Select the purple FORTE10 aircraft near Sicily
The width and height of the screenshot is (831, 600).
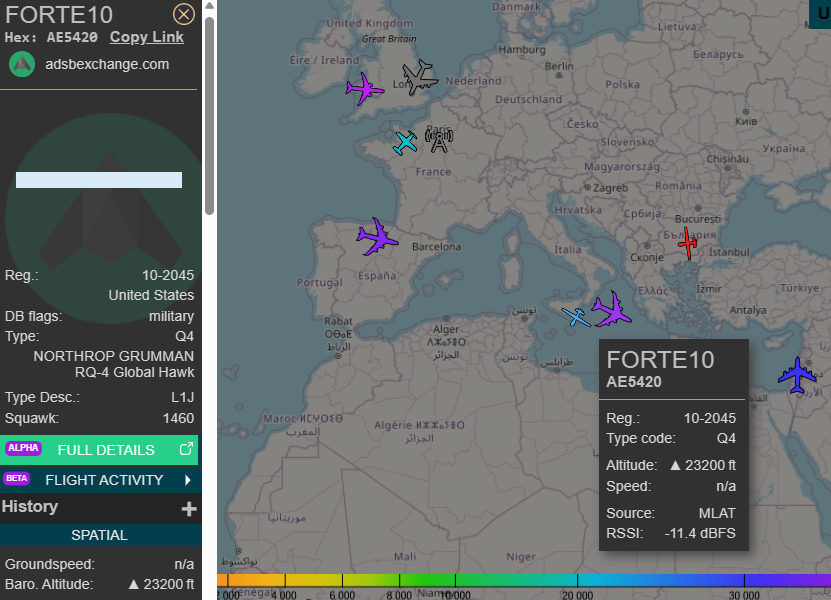coord(612,309)
